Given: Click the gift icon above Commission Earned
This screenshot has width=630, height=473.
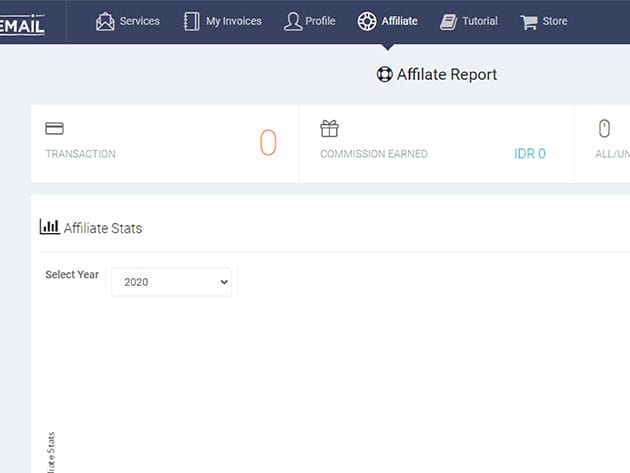Looking at the screenshot, I should (329, 129).
